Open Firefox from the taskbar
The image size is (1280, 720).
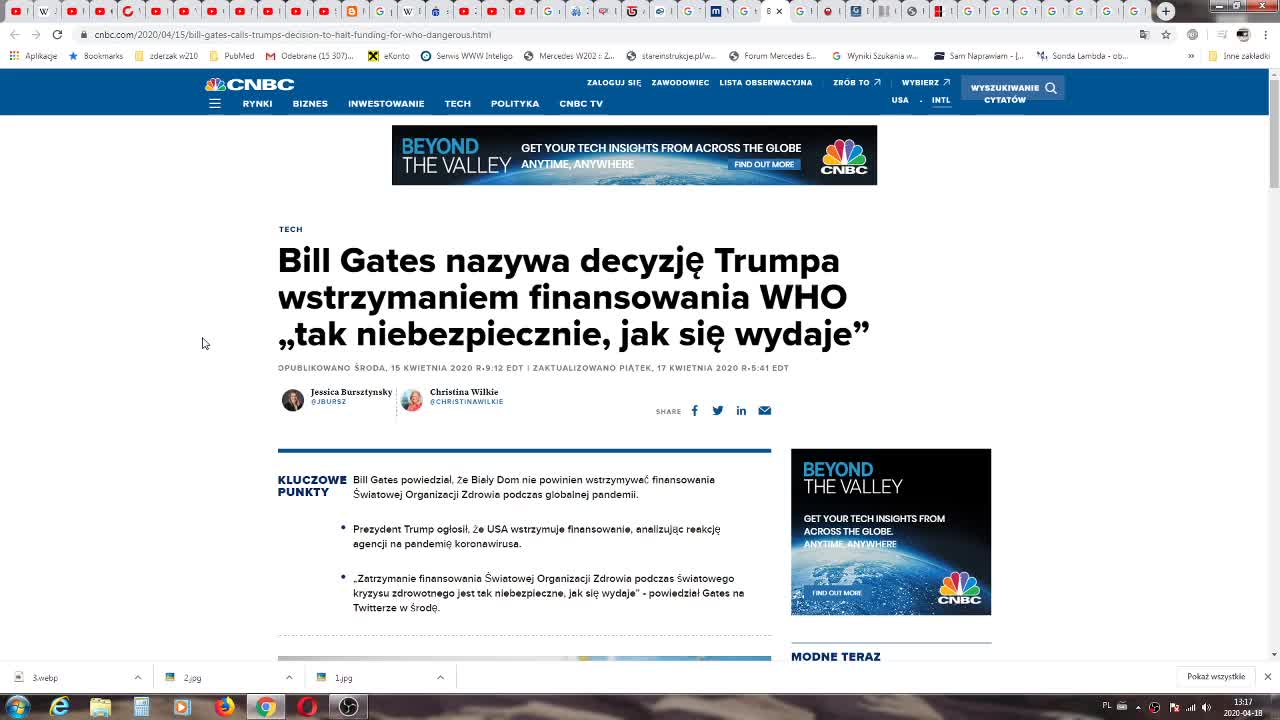pyautogui.click(x=224, y=707)
